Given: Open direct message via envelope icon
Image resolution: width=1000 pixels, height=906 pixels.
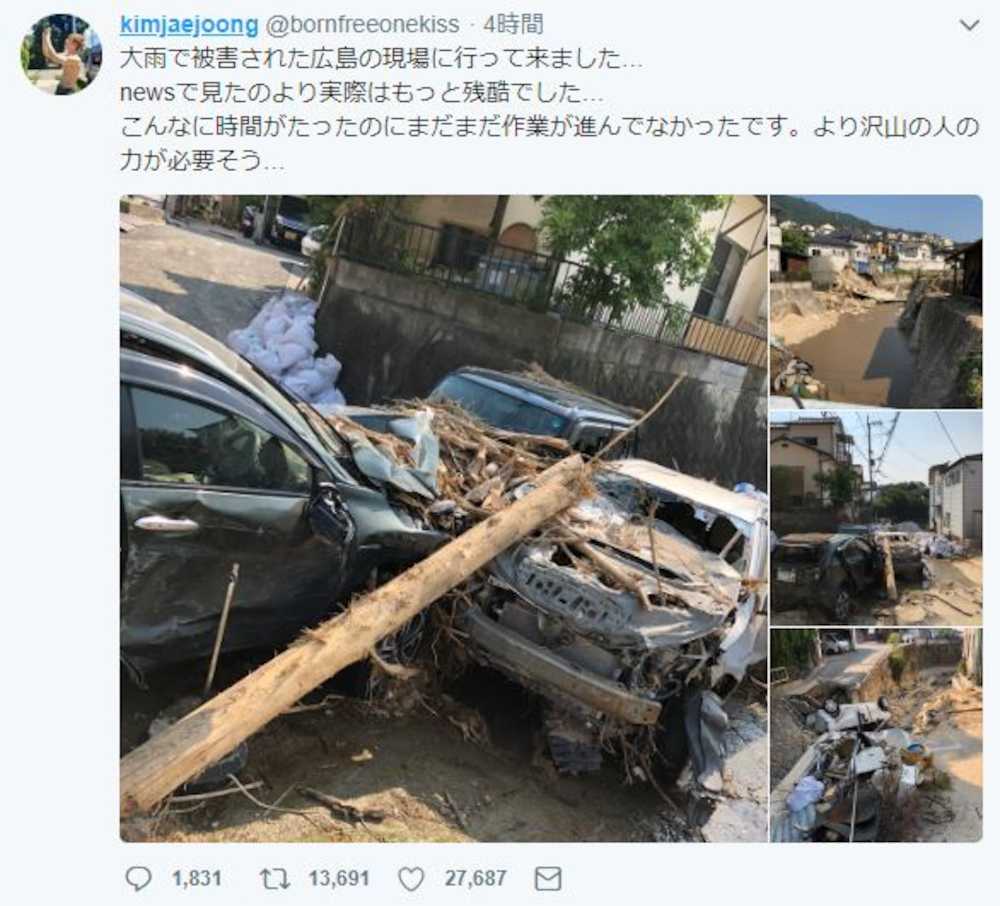Looking at the screenshot, I should (548, 879).
